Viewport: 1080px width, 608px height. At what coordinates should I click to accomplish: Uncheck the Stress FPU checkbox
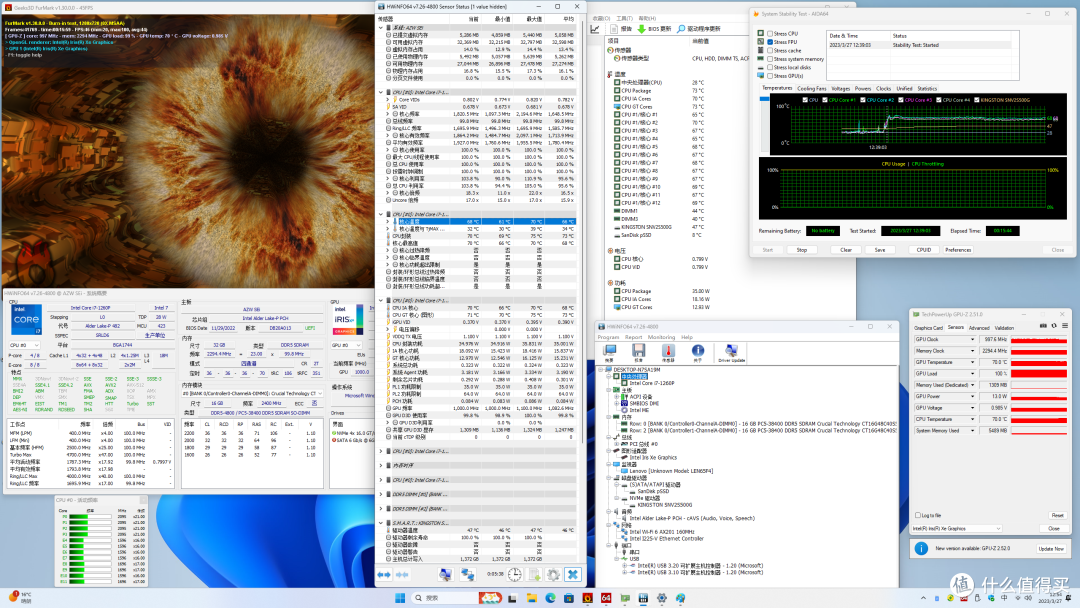pyautogui.click(x=770, y=42)
